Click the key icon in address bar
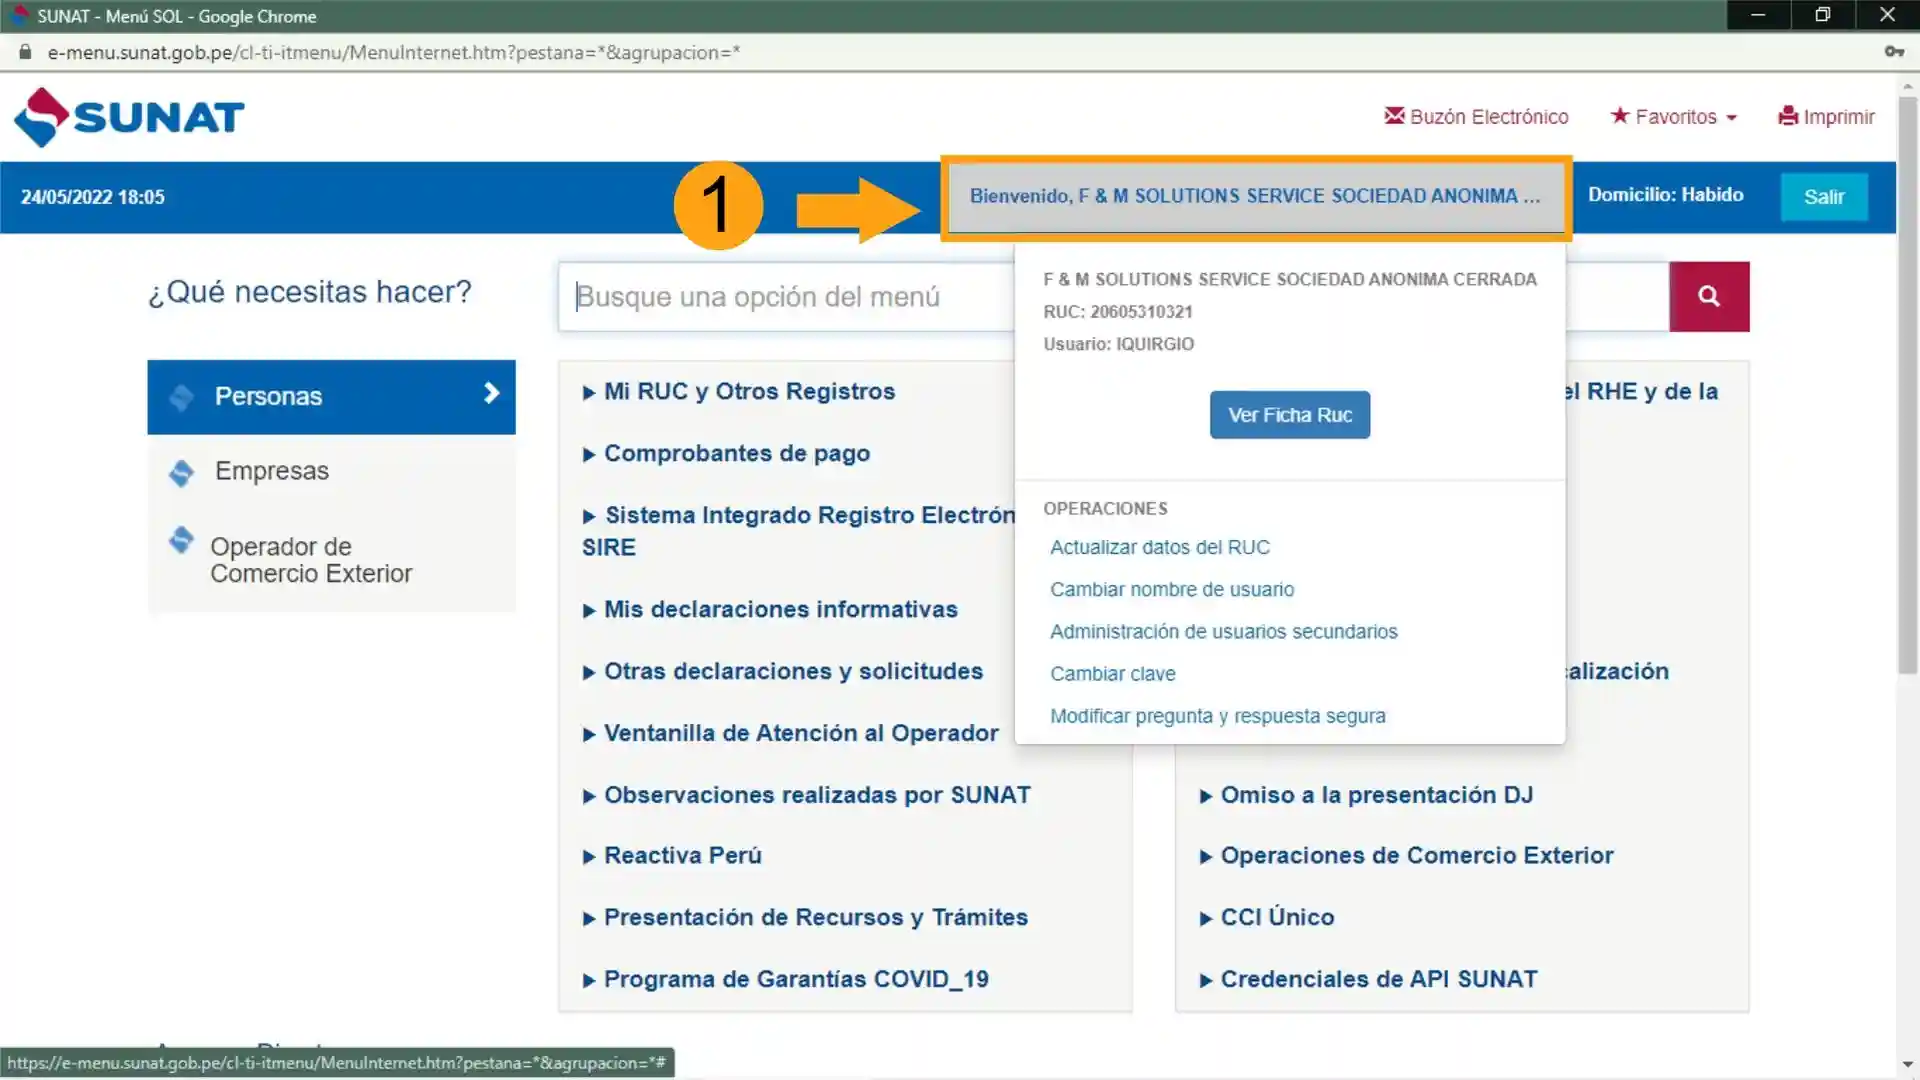1920x1080 pixels. (1893, 52)
